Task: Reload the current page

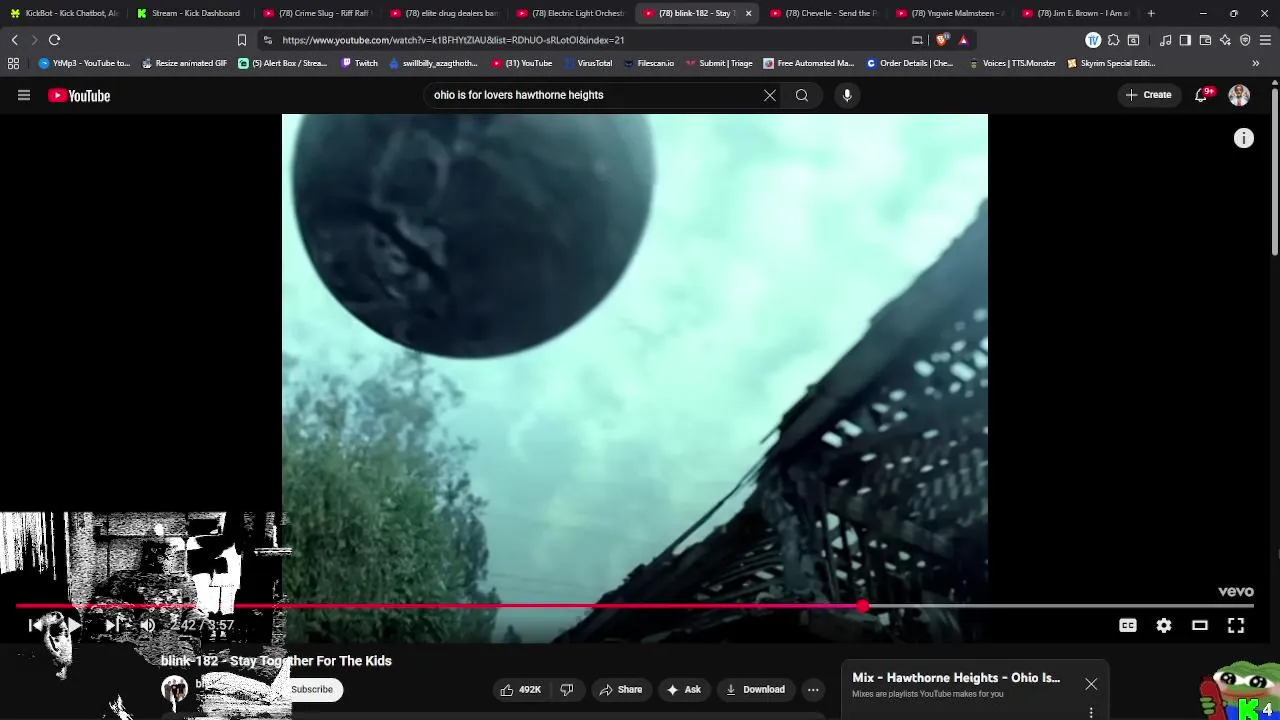Action: pyautogui.click(x=54, y=40)
